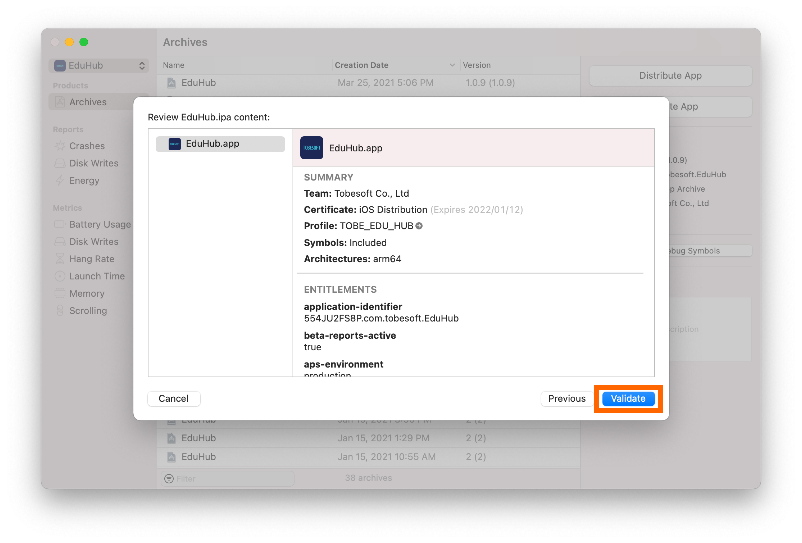Sort archives by Version column
This screenshot has width=802, height=543.
point(476,65)
